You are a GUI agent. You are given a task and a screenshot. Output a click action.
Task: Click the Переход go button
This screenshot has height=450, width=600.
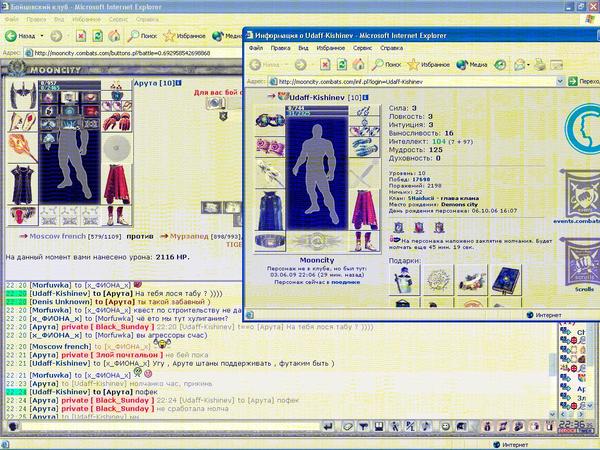tap(584, 82)
